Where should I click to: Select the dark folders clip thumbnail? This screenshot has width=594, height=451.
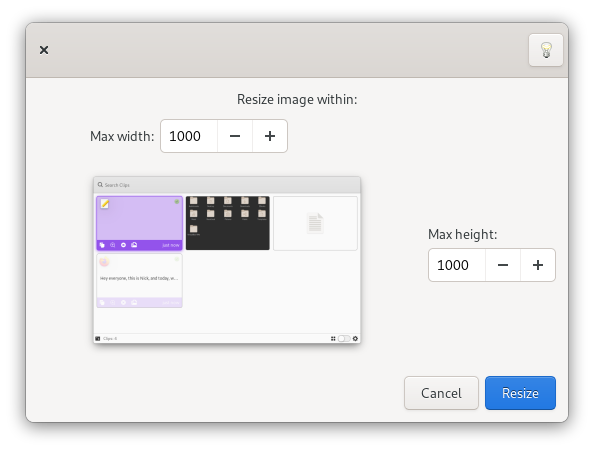click(228, 223)
